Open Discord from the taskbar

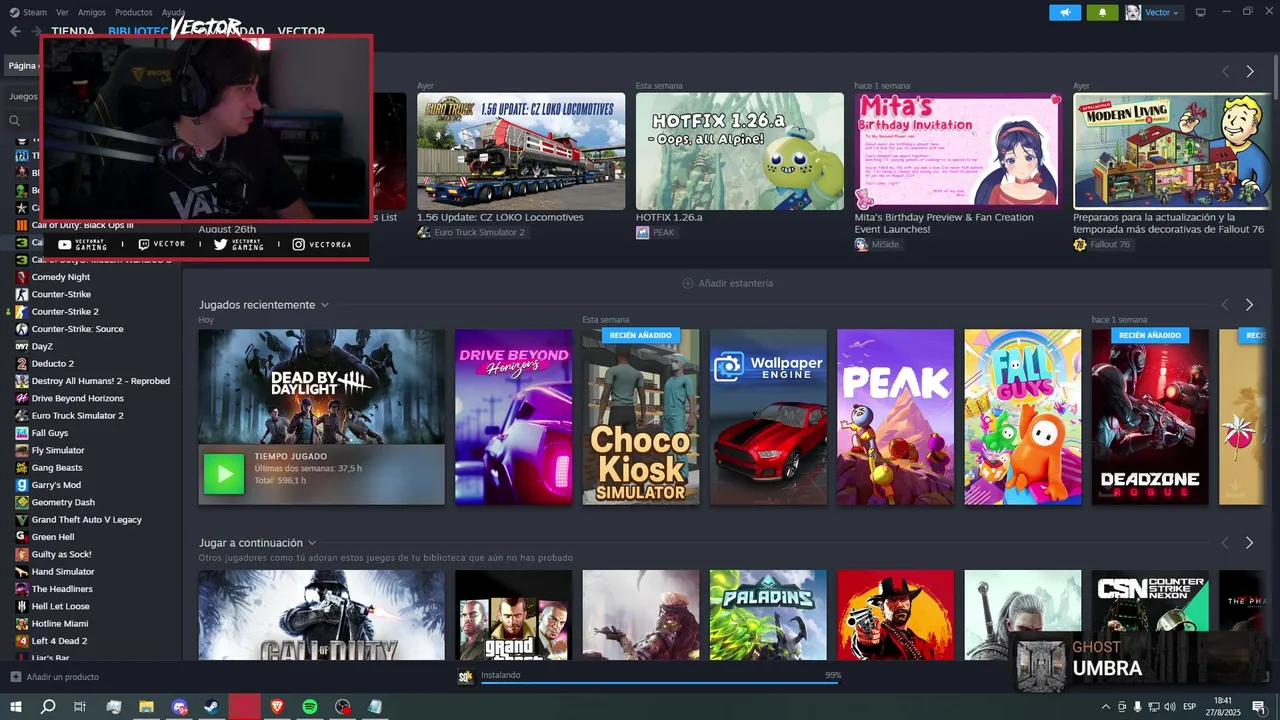pos(179,706)
